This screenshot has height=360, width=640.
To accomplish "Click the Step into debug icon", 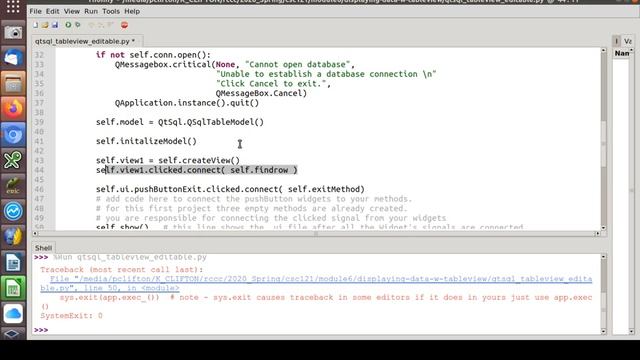I will coord(100,25).
